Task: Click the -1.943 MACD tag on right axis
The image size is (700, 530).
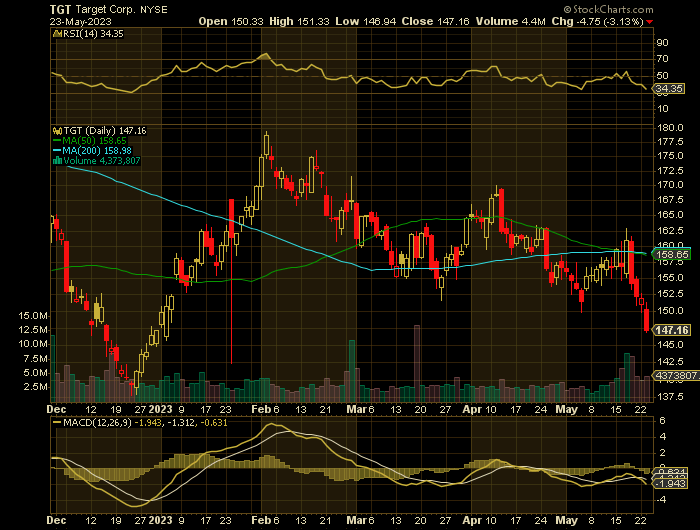Action: 671,484
